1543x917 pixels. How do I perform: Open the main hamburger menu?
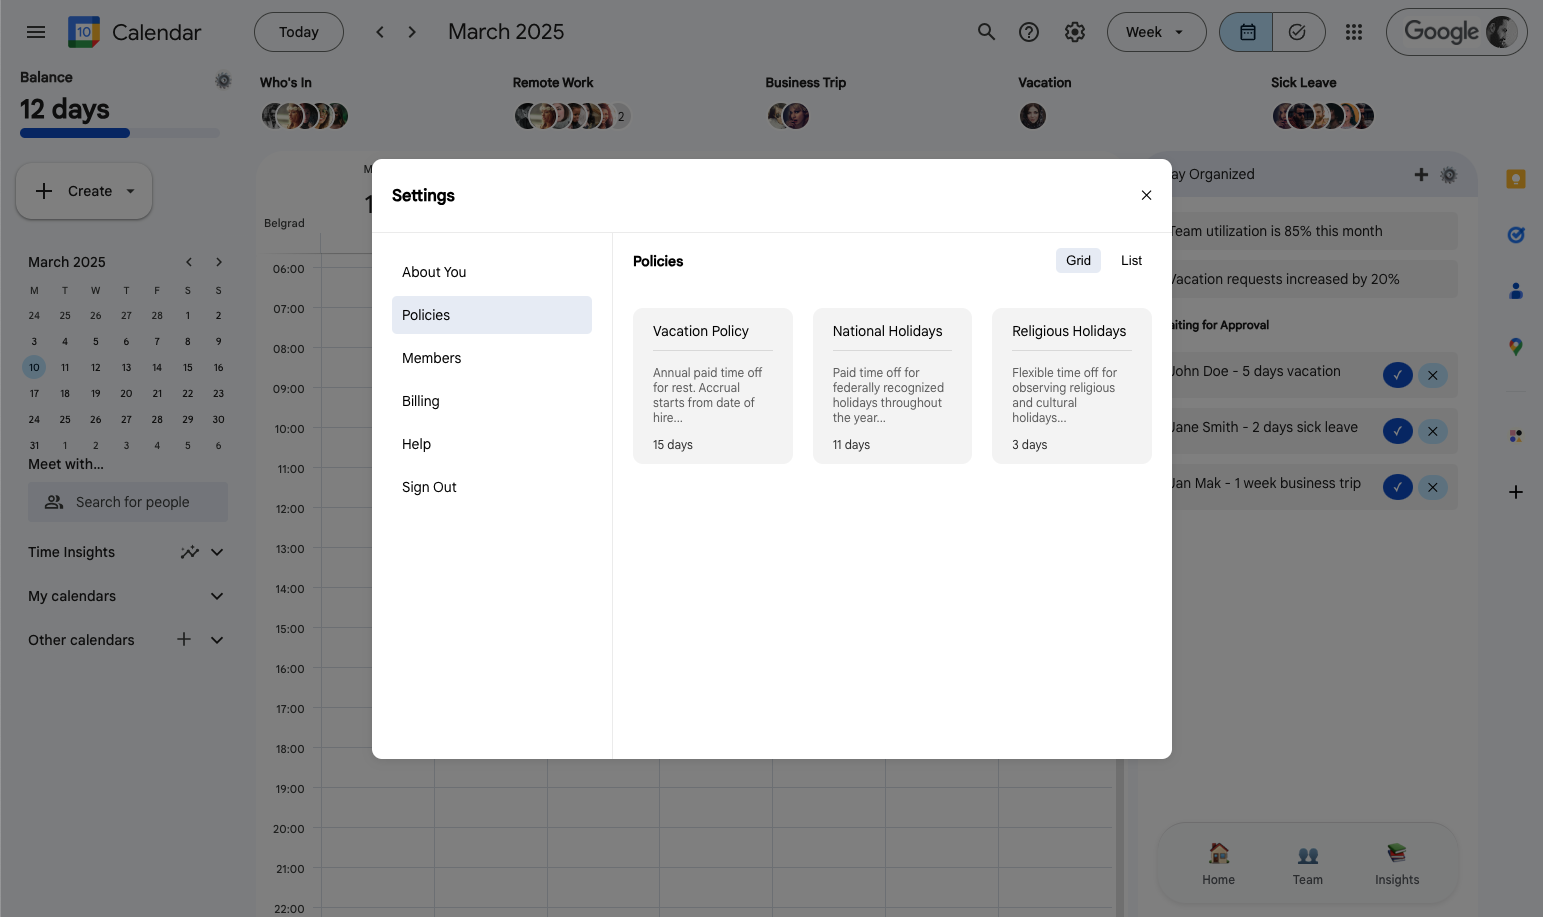coord(36,32)
